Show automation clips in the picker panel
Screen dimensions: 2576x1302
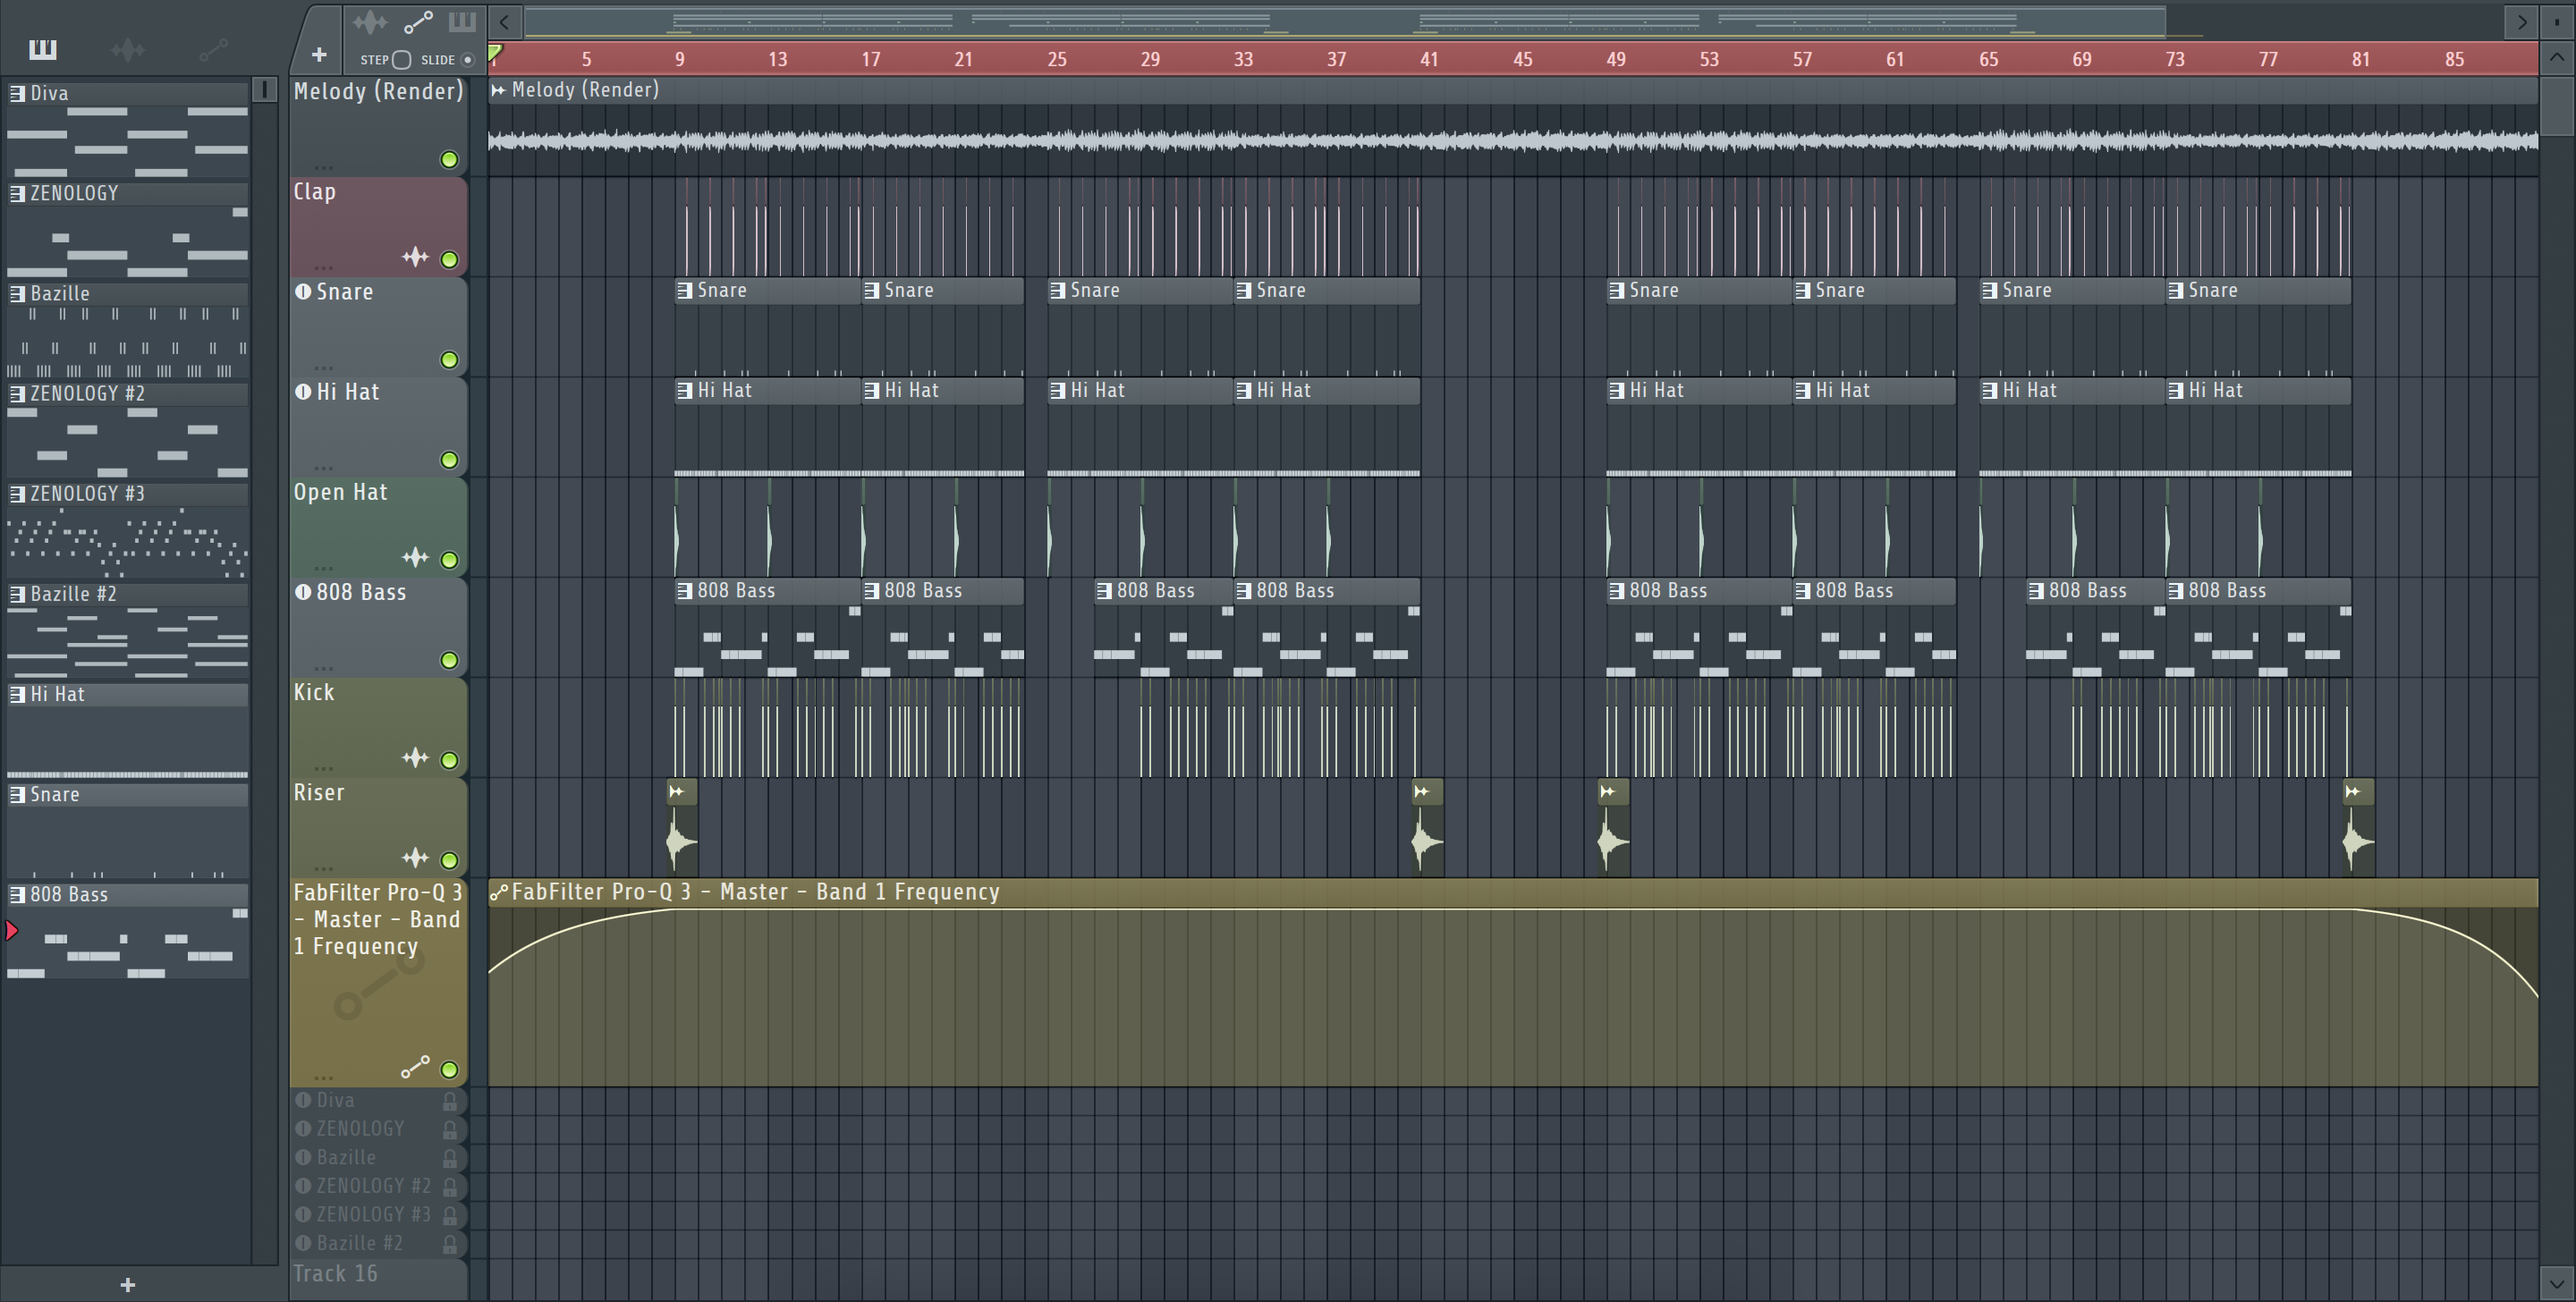[x=214, y=49]
